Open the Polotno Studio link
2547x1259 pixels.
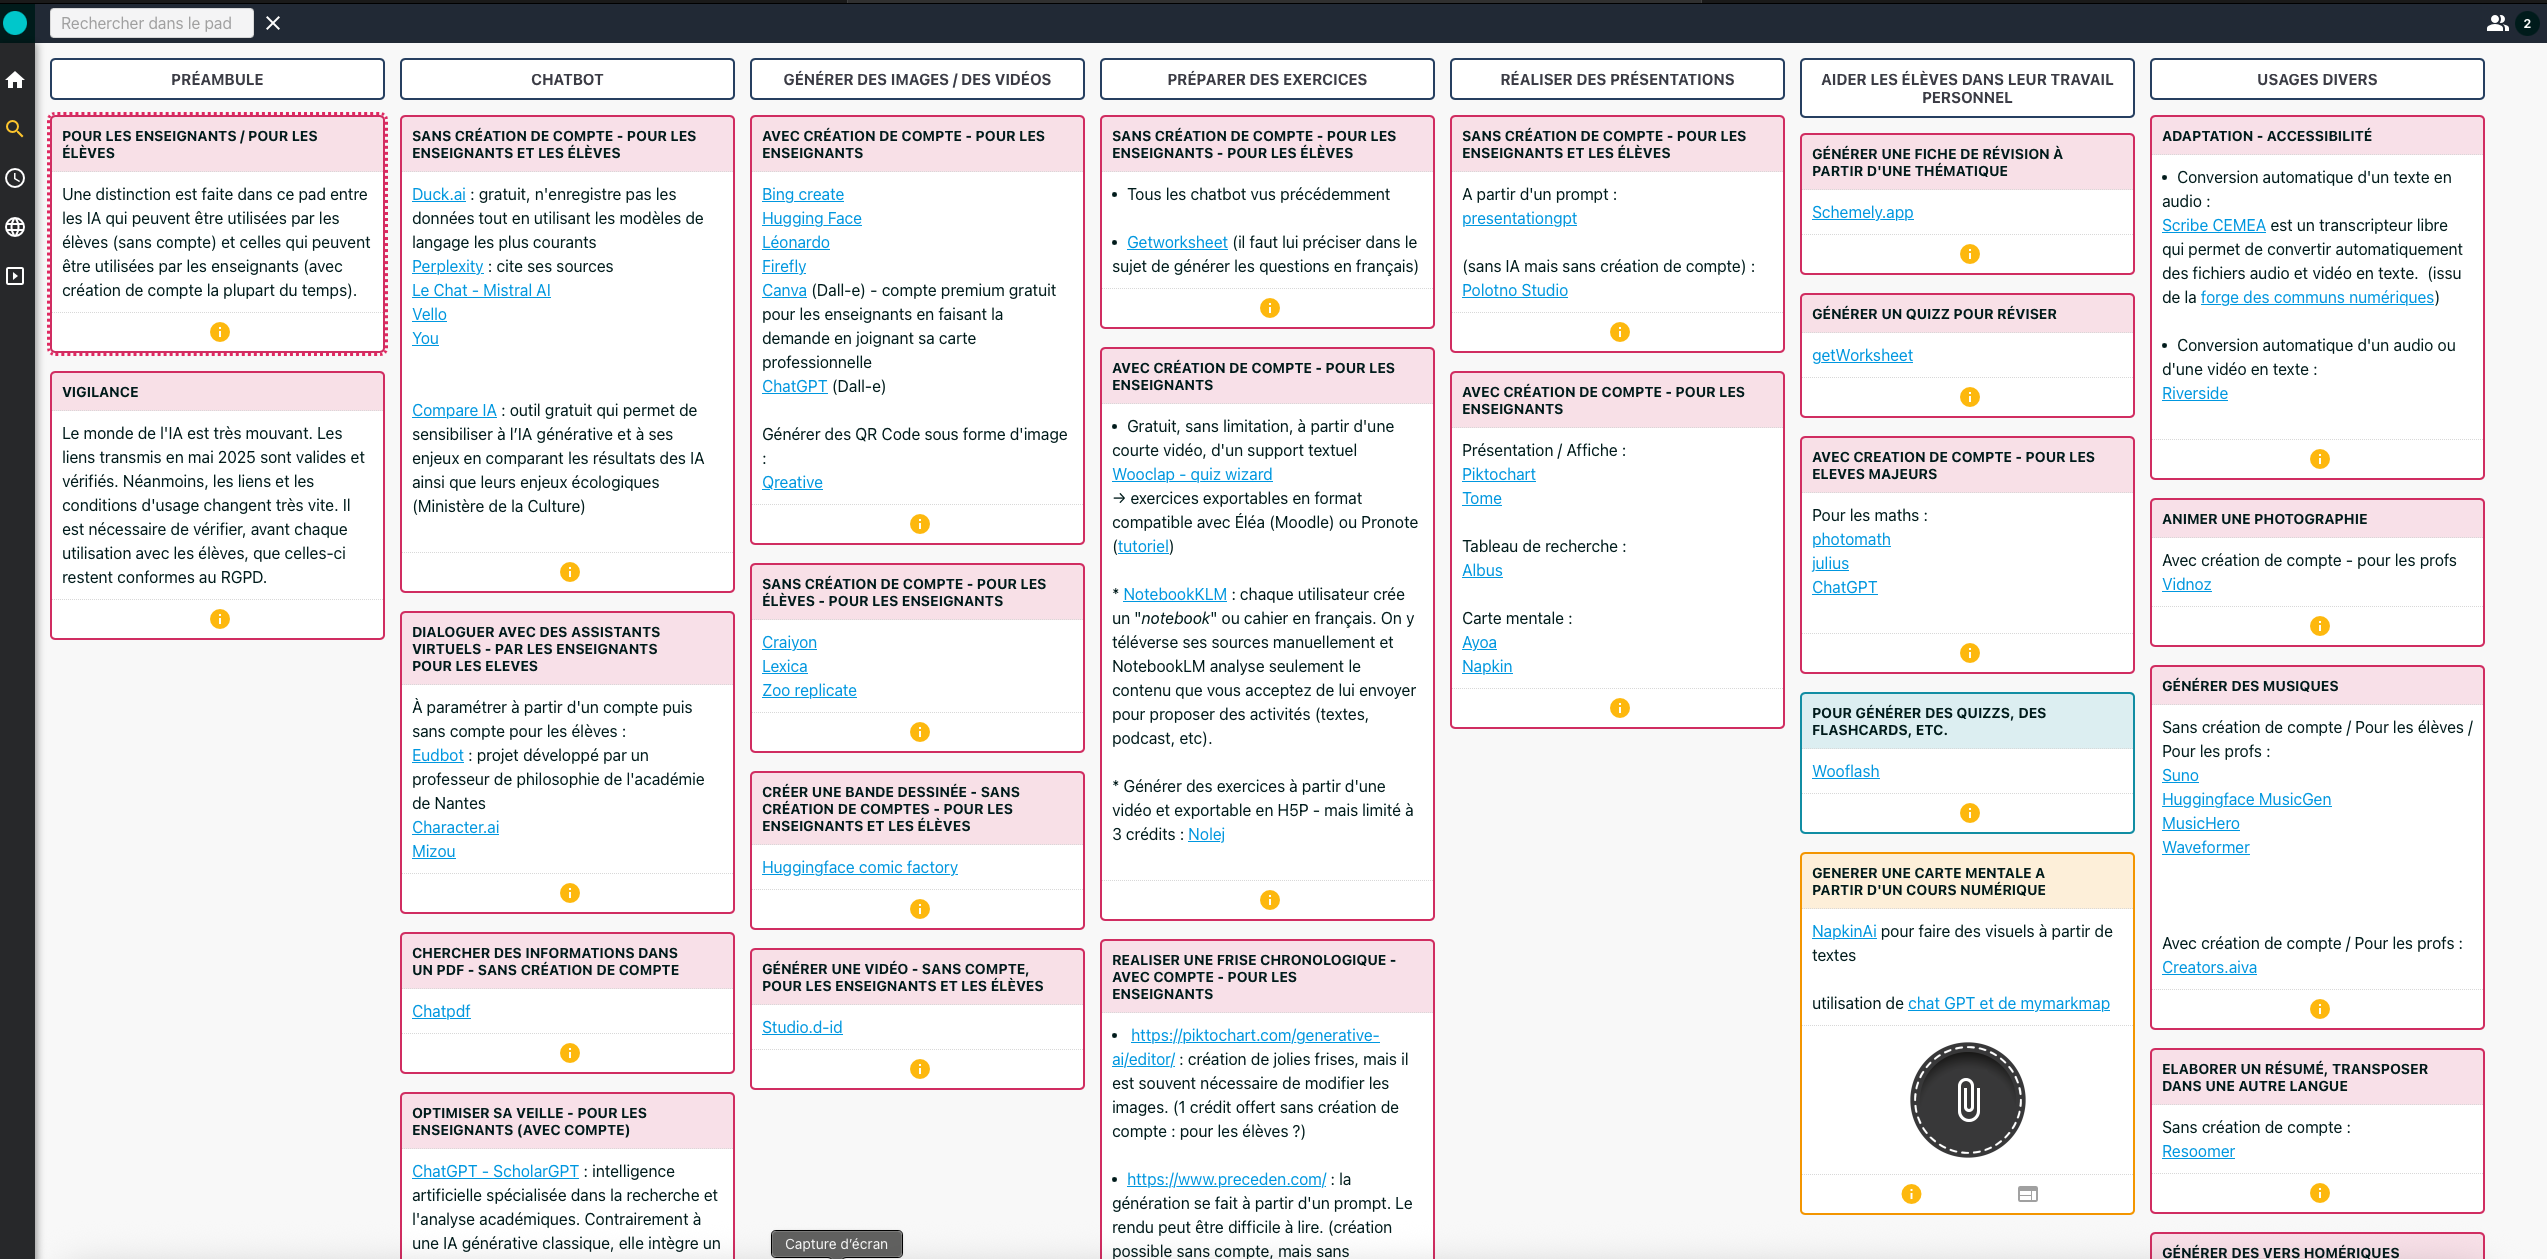click(1515, 290)
